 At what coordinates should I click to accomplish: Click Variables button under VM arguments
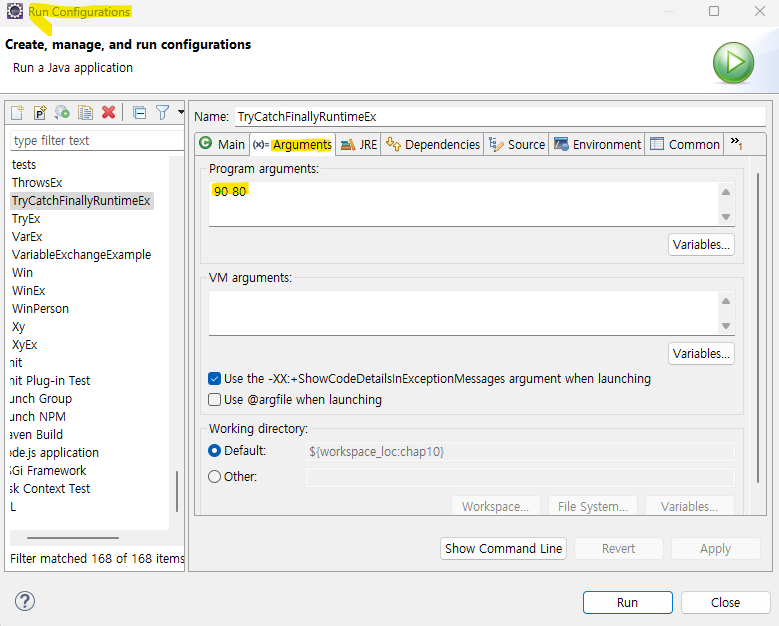701,353
